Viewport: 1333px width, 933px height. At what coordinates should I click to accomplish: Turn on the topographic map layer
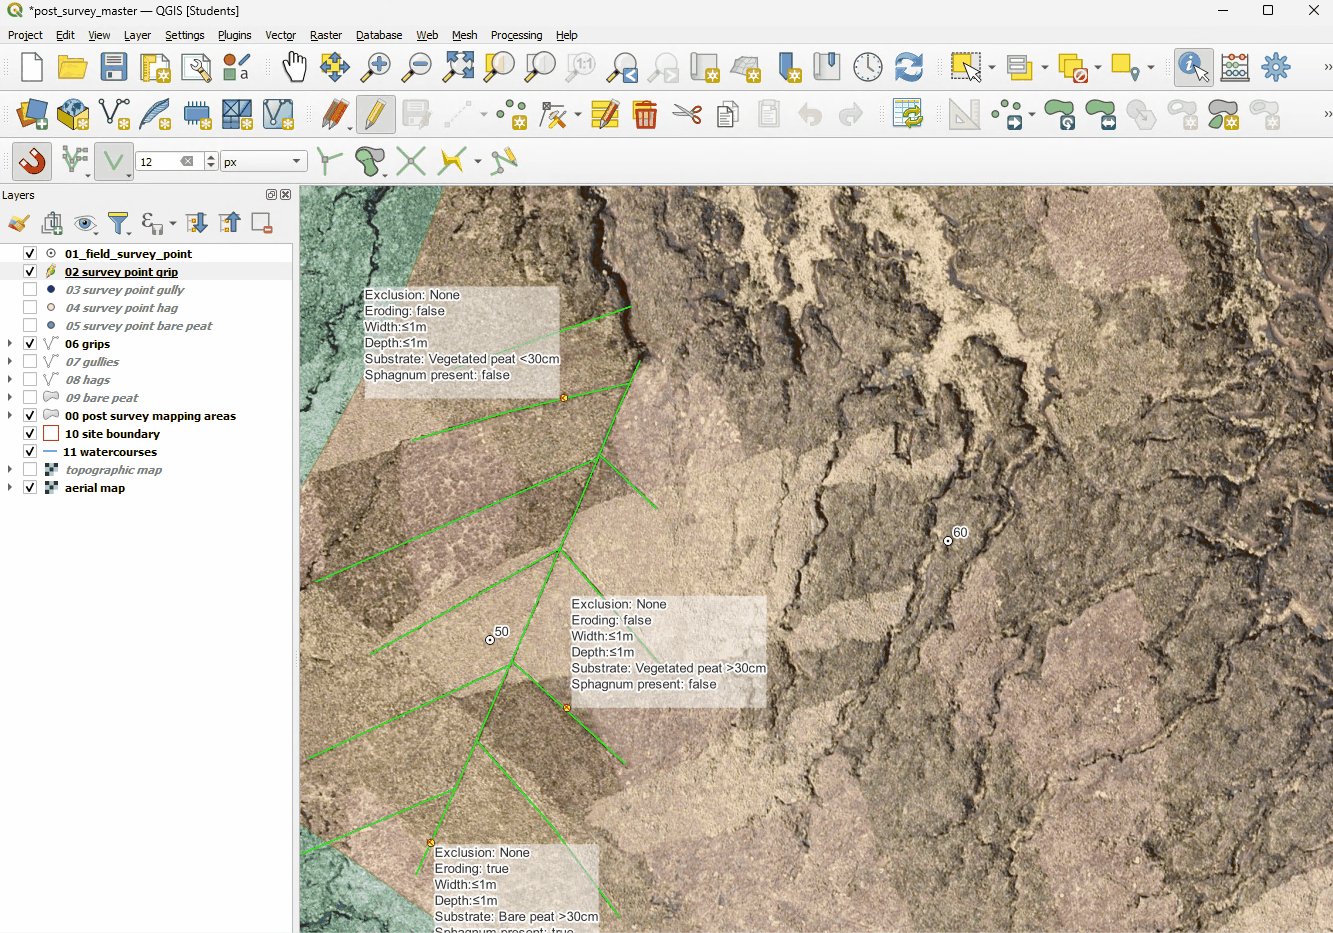coord(30,470)
